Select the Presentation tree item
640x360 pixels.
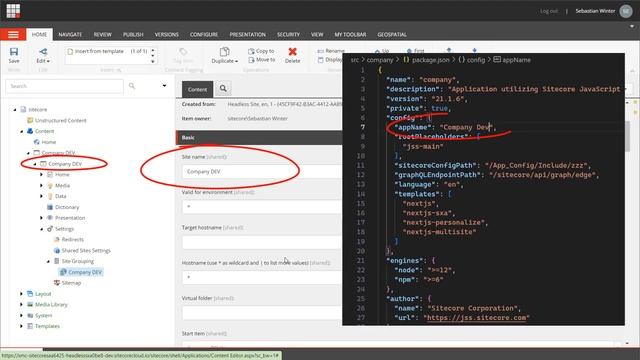pos(70,218)
